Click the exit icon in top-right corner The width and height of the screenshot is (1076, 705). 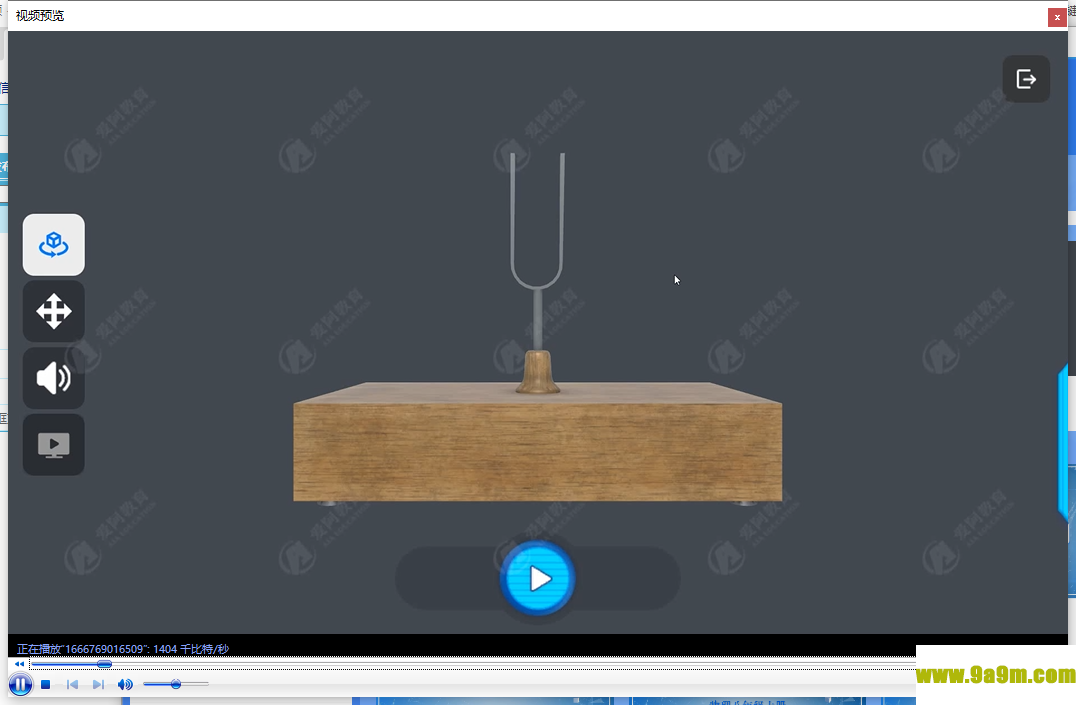pyautogui.click(x=1026, y=79)
